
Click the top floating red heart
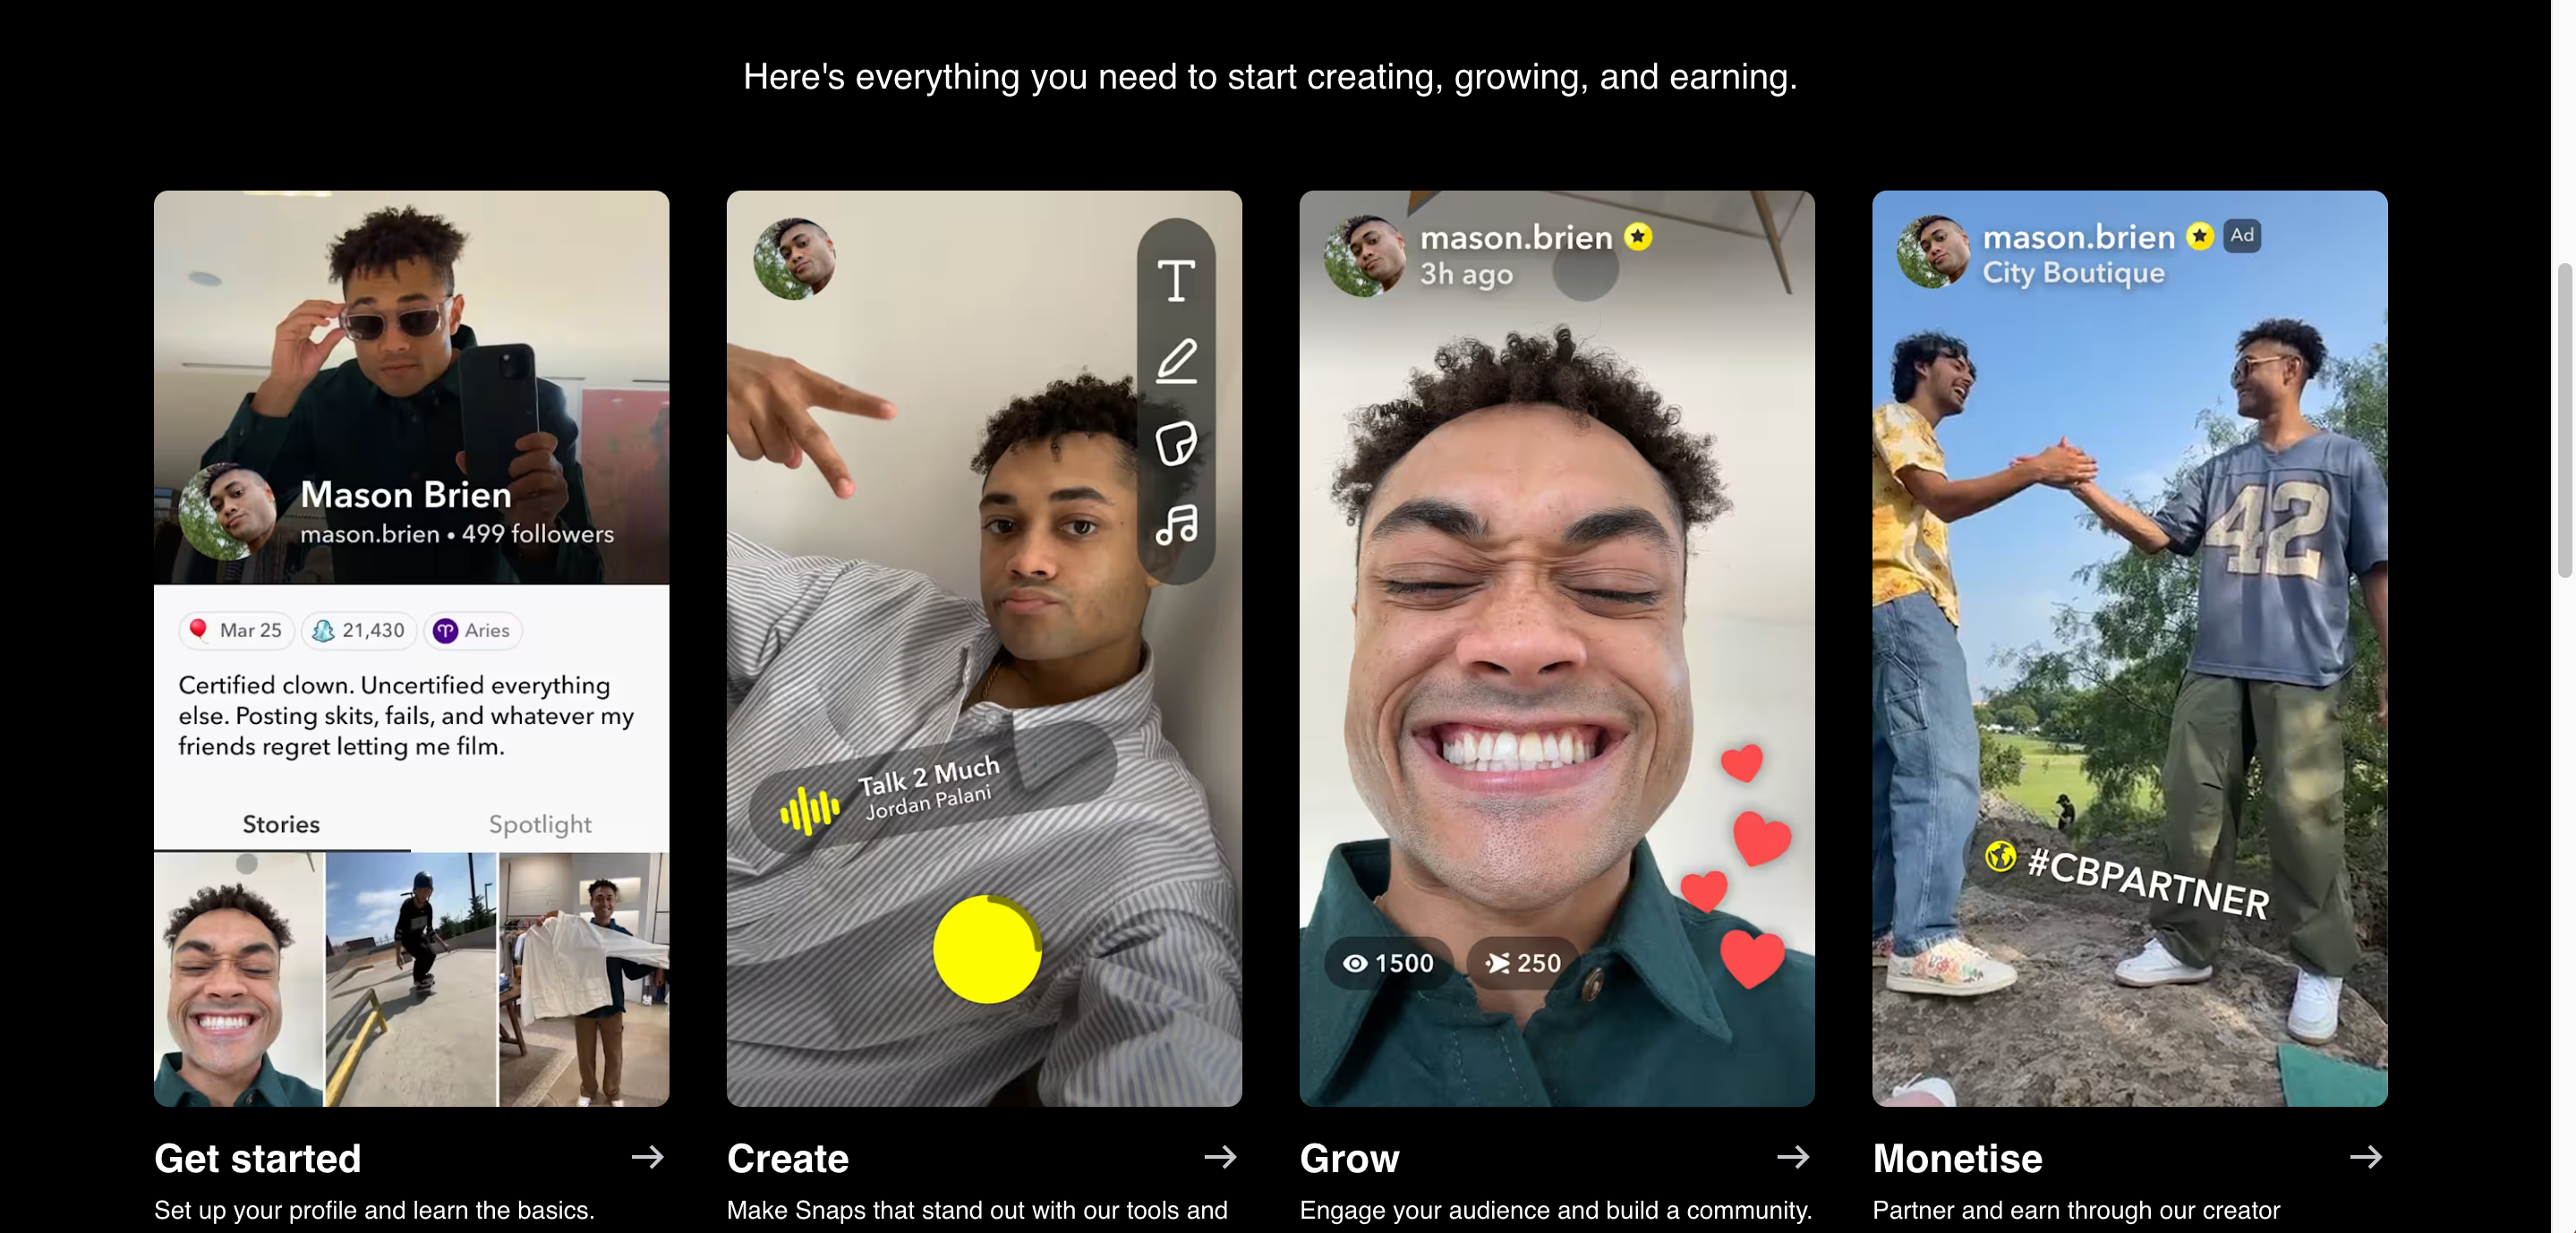[1741, 763]
